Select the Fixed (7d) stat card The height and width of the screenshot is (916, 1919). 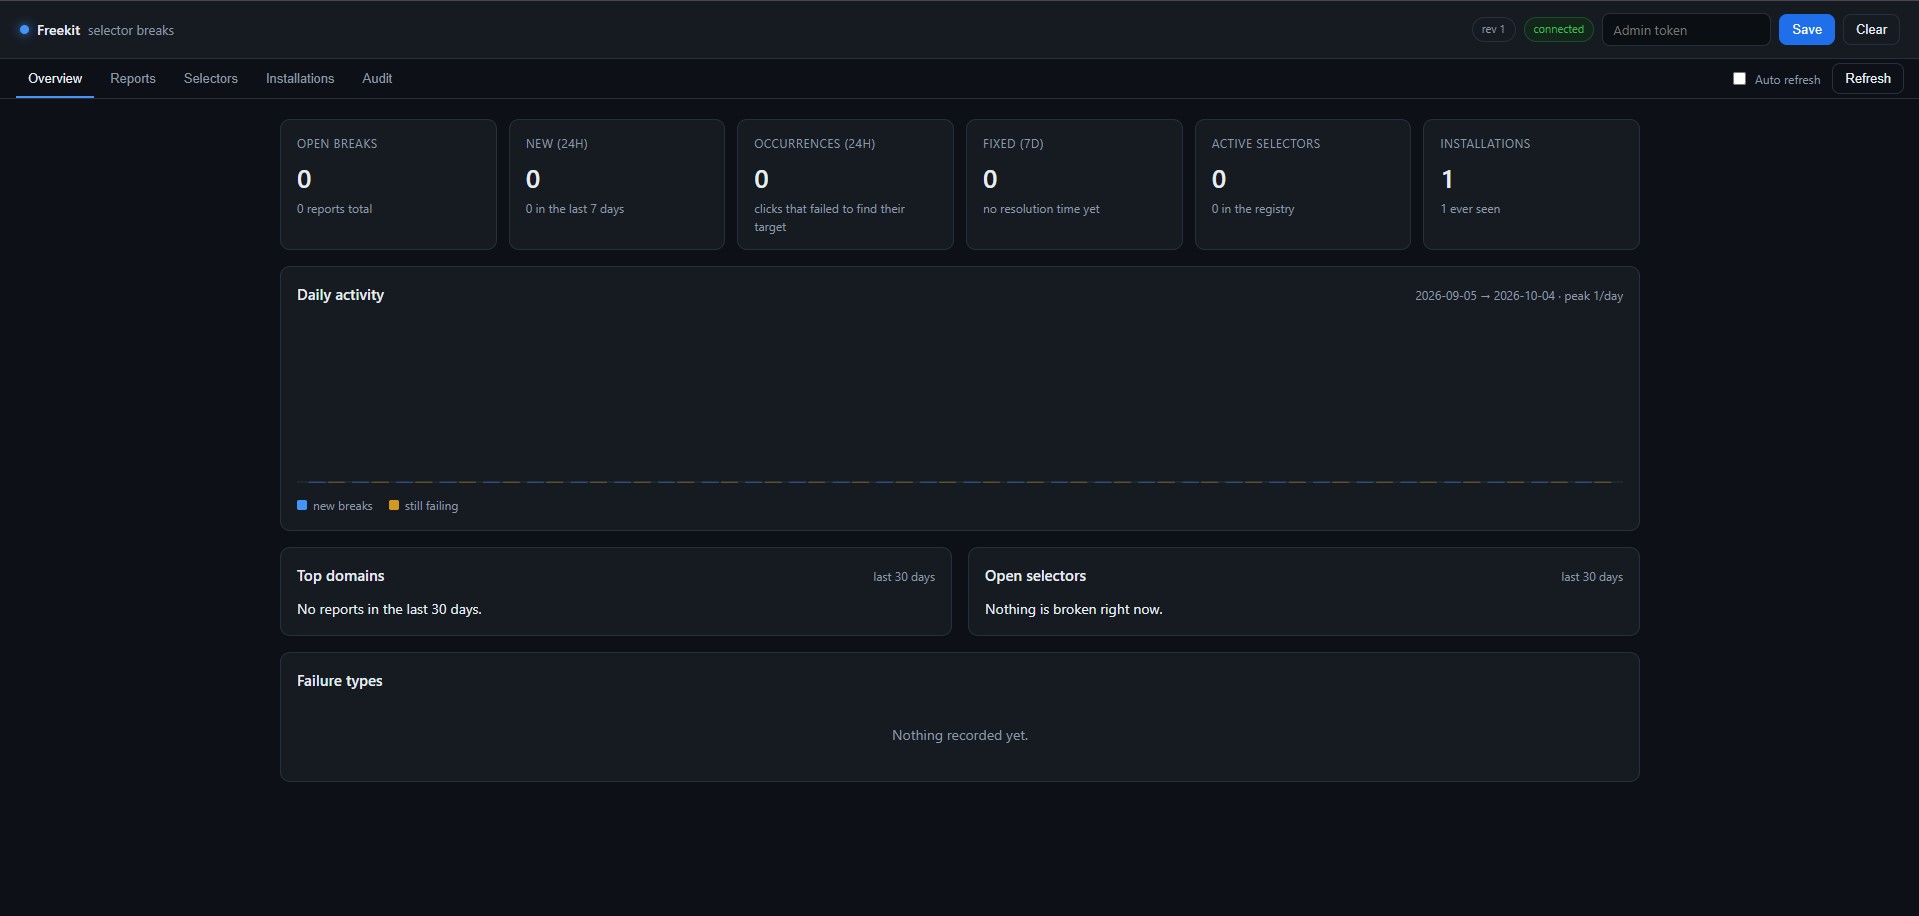(x=1074, y=184)
